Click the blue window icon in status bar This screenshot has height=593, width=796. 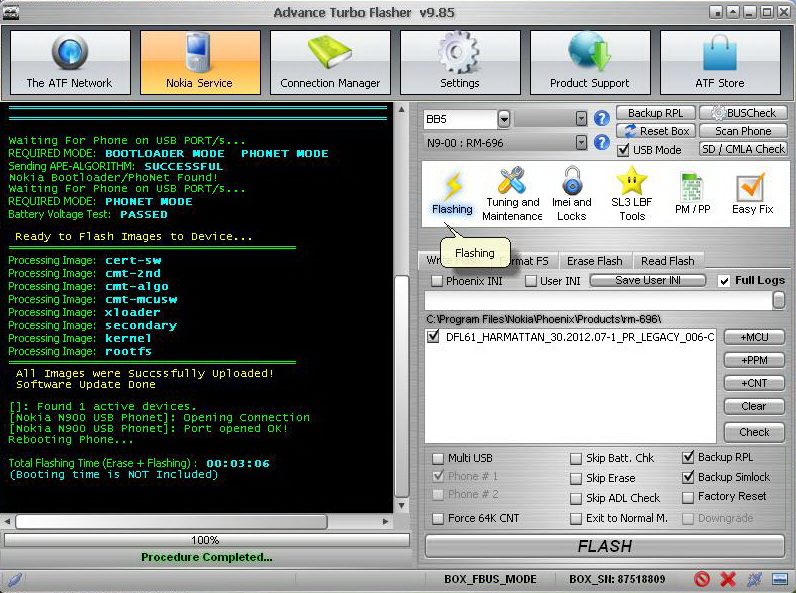(779, 579)
